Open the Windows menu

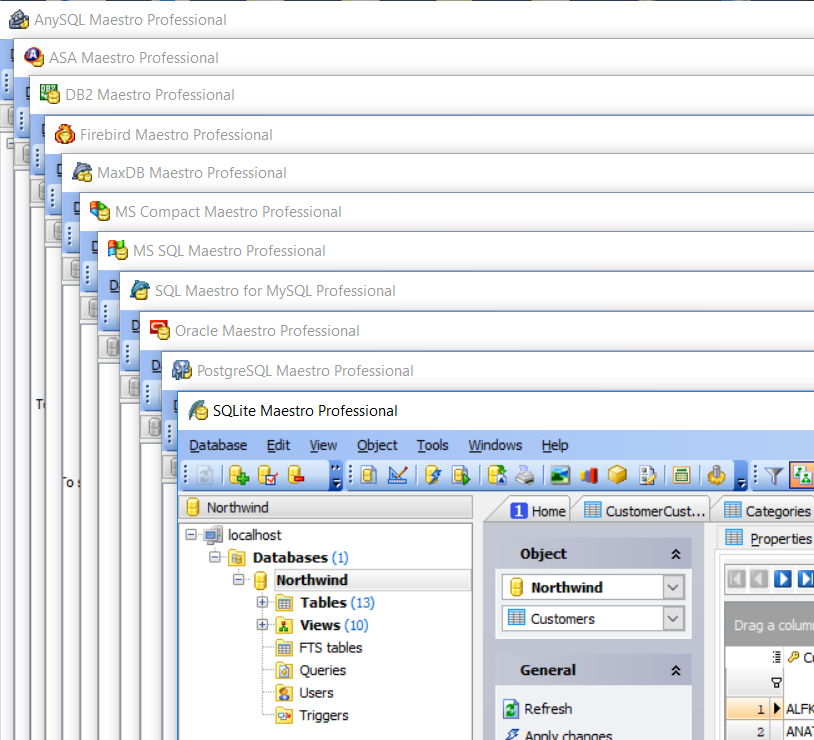pos(495,446)
